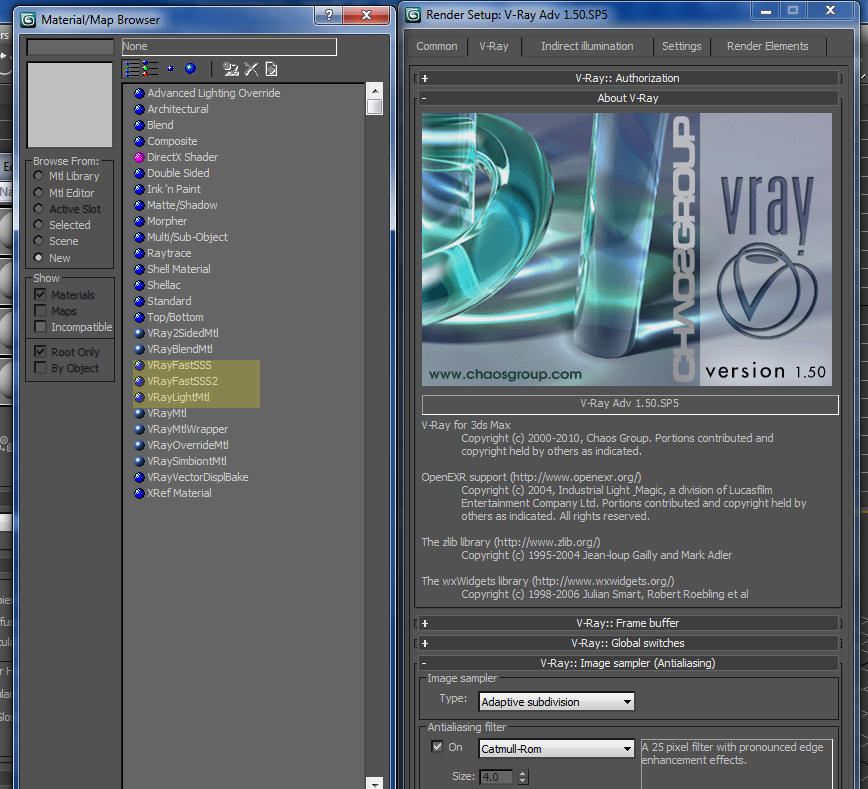Viewport: 868px width, 789px height.
Task: Expand the V-Ray:: Authorization rollout
Action: click(628, 79)
